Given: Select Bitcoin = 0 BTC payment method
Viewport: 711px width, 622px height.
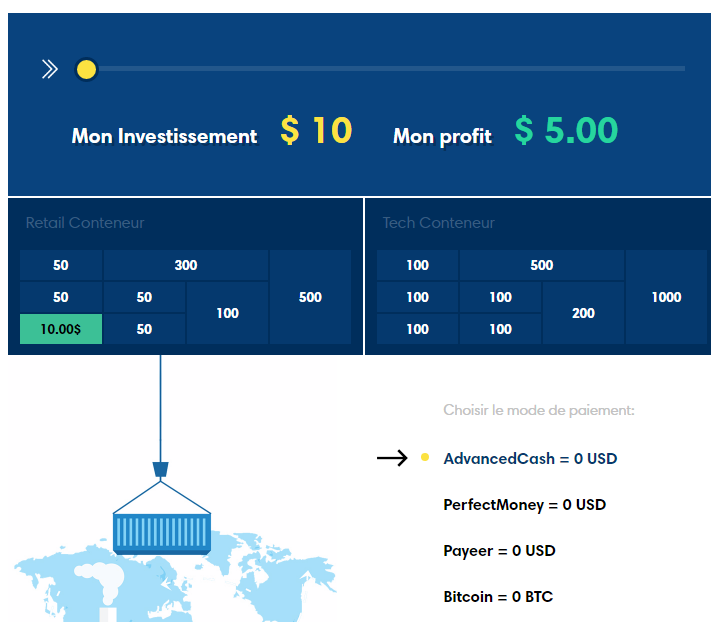Looking at the screenshot, I should 498,597.
